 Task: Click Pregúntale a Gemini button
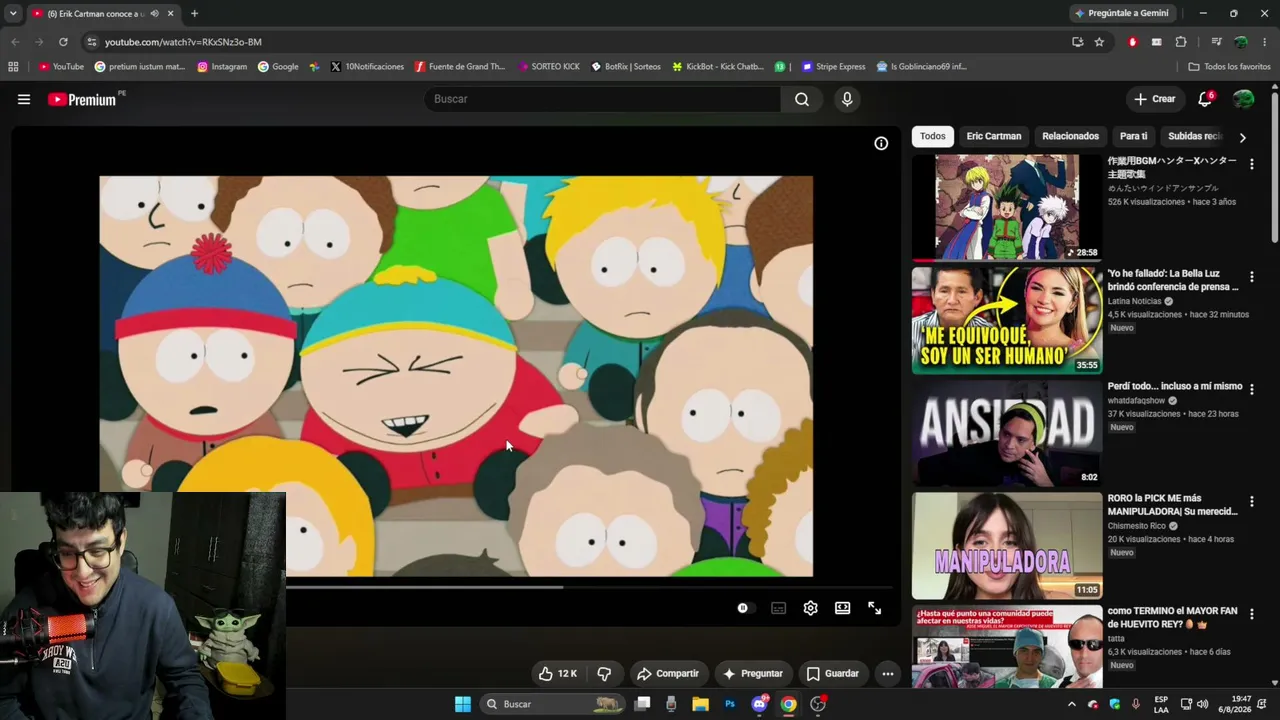pos(1121,13)
